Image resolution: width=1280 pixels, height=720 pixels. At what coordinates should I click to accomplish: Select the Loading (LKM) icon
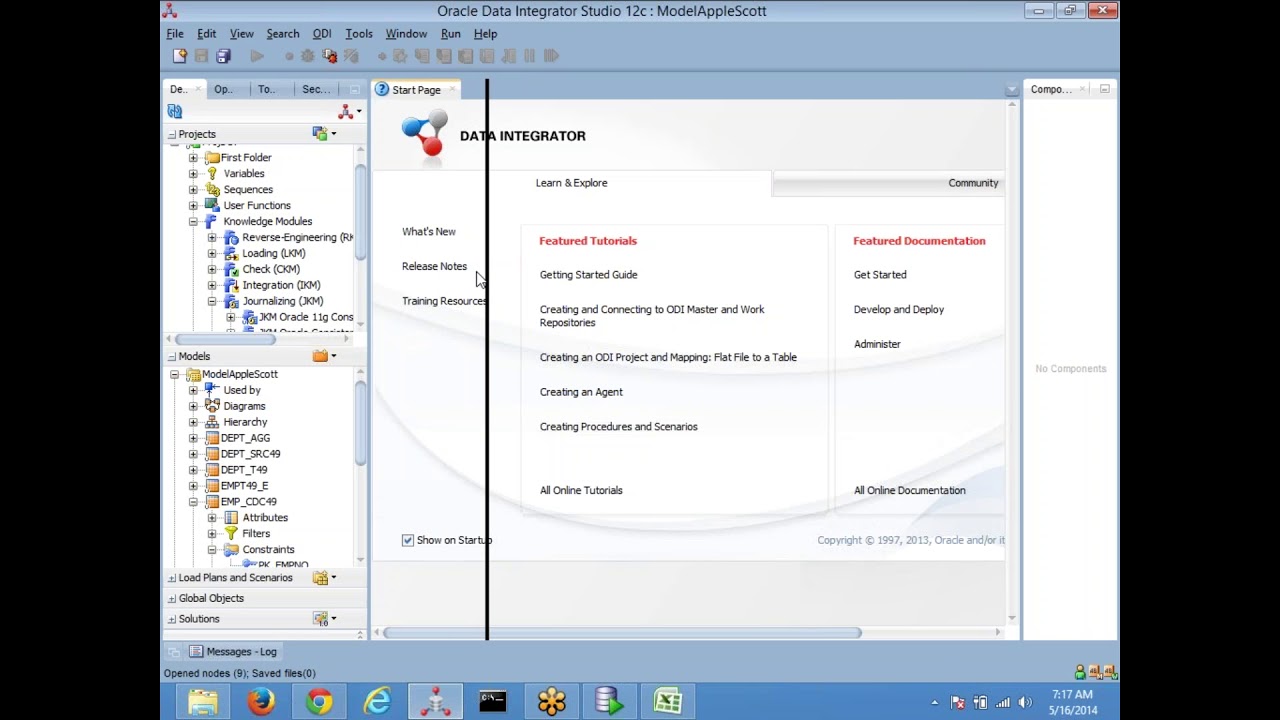(231, 254)
